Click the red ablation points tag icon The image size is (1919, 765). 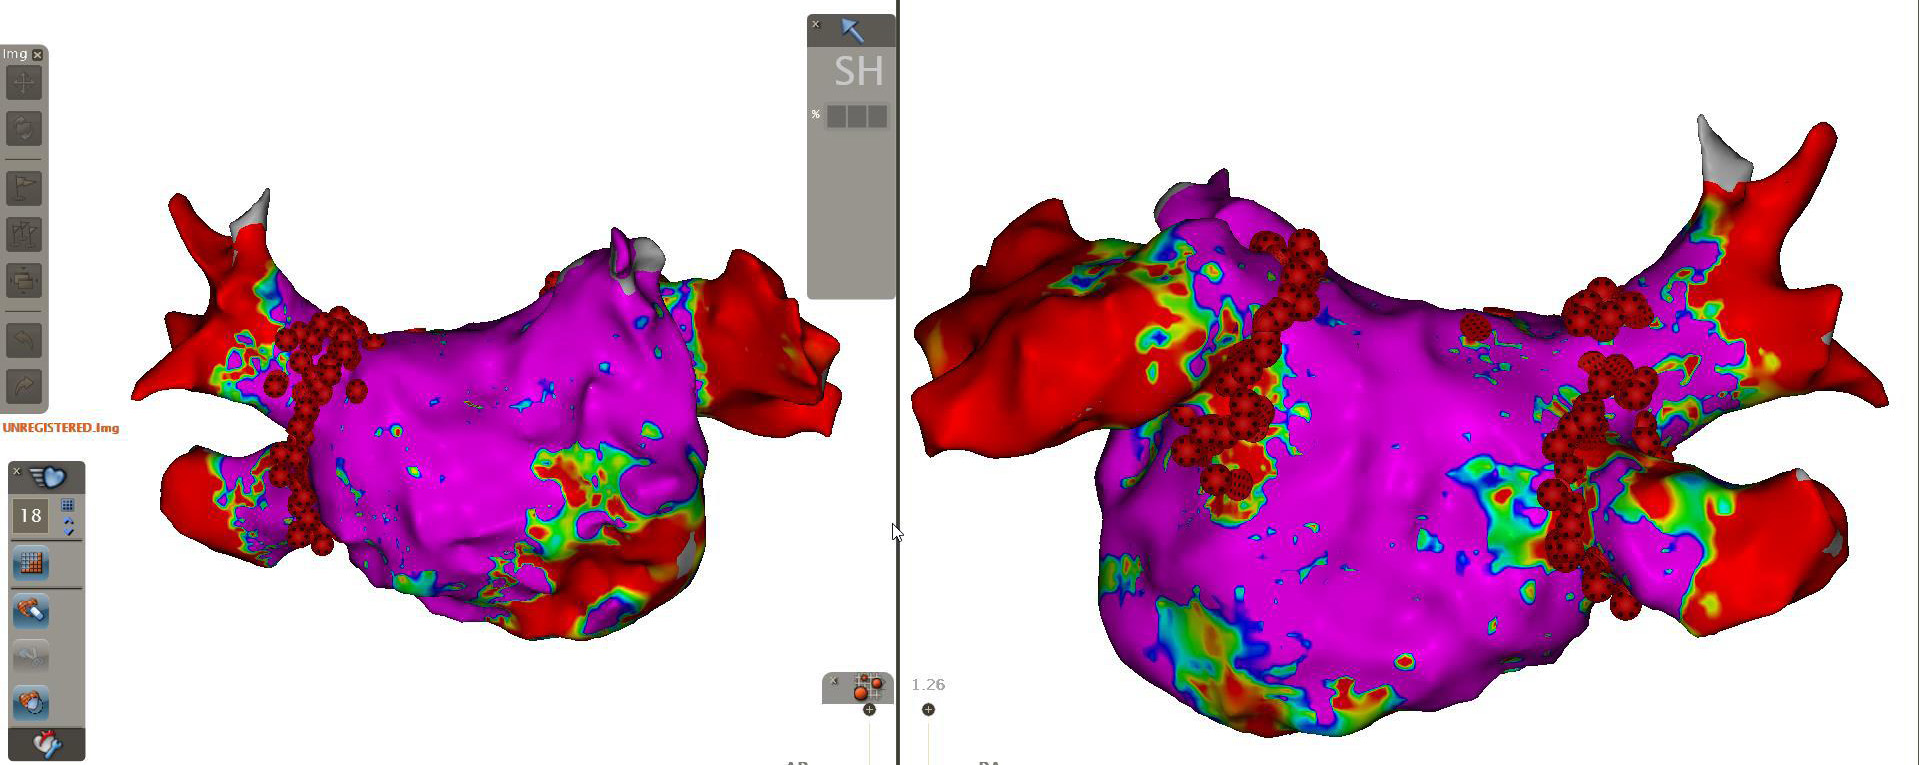coord(867,688)
